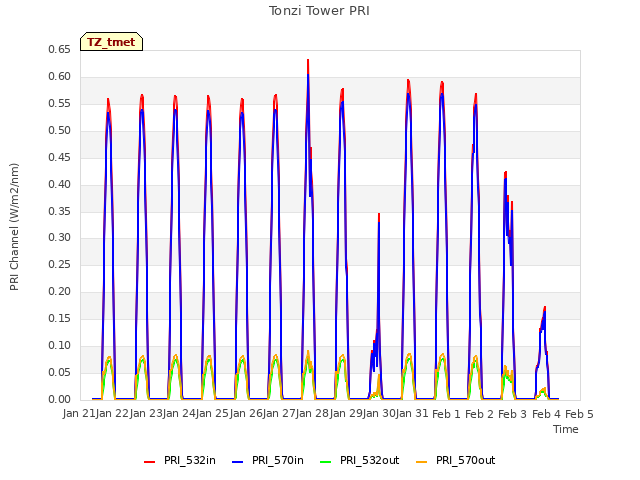Screen dimensions: 640x480
Task: Click the 0.30 y-axis tick label
Action: pyautogui.click(x=59, y=238)
